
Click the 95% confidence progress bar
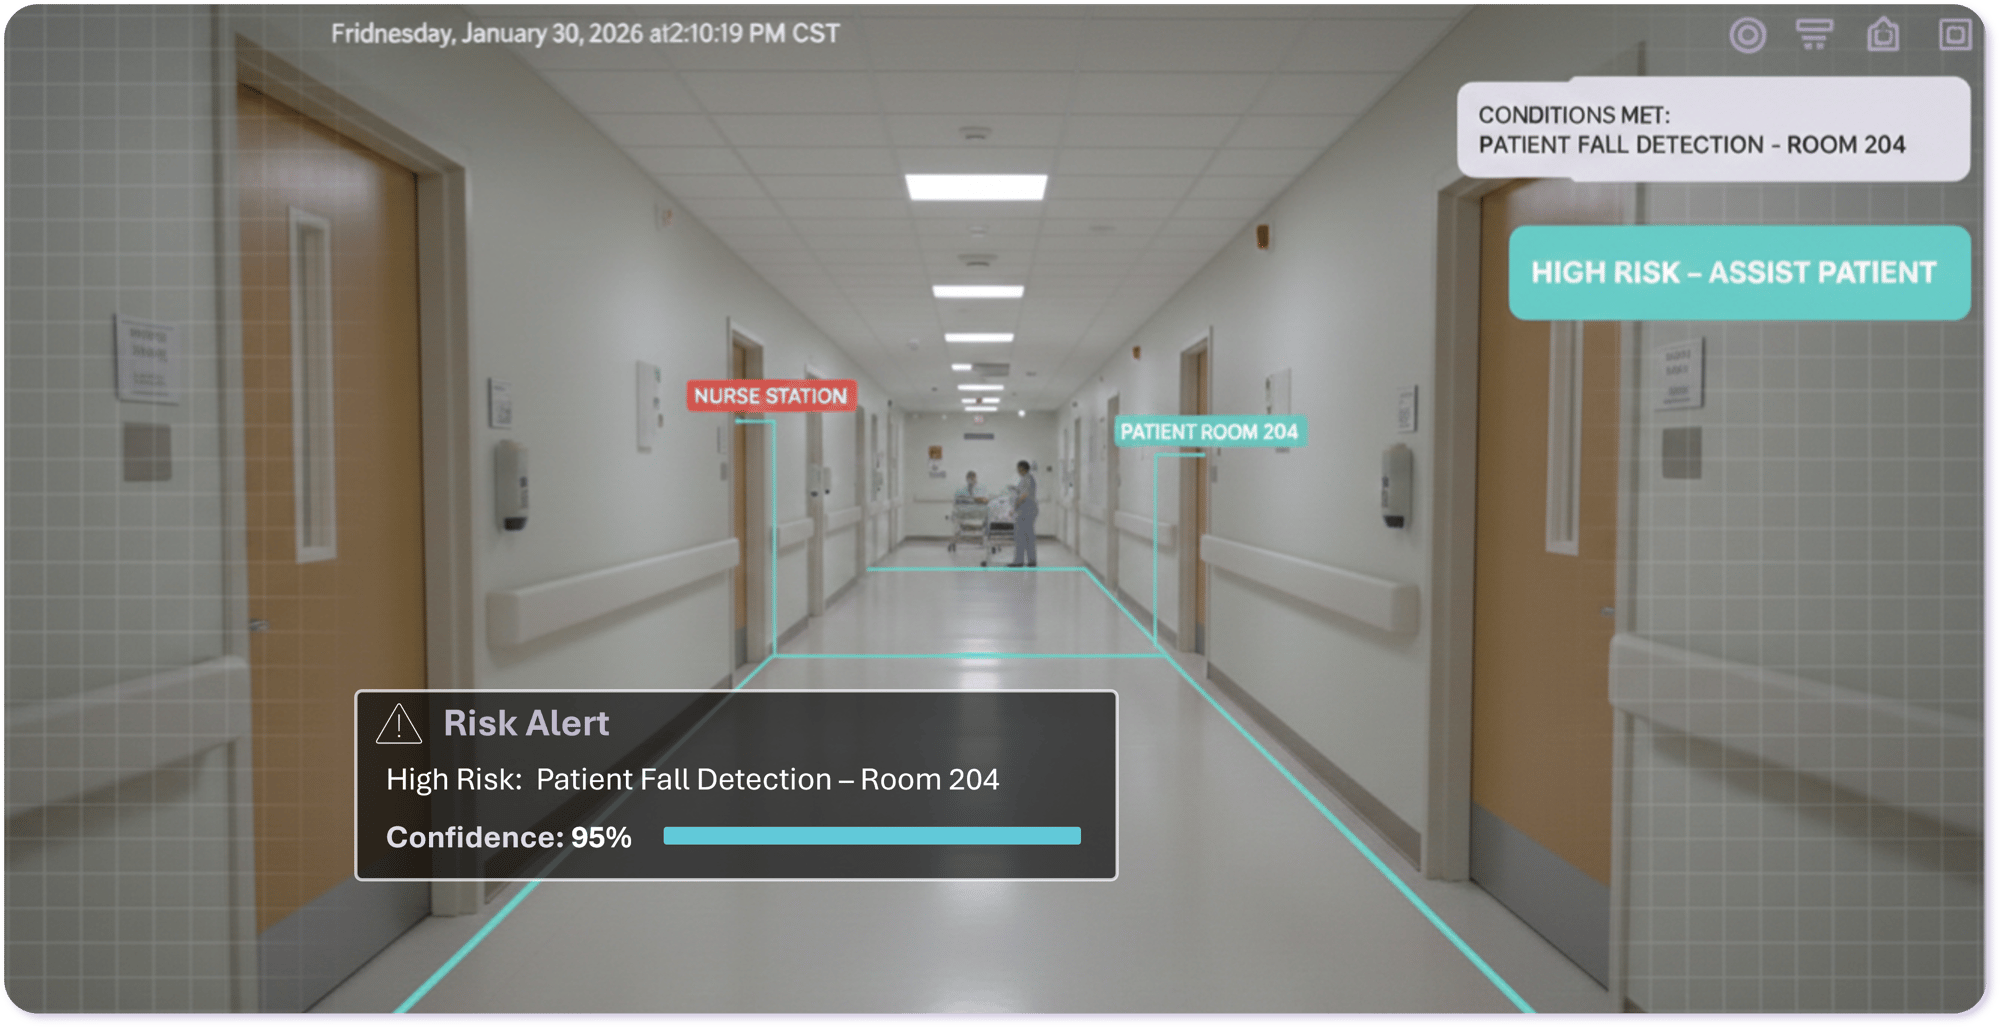pyautogui.click(x=873, y=833)
